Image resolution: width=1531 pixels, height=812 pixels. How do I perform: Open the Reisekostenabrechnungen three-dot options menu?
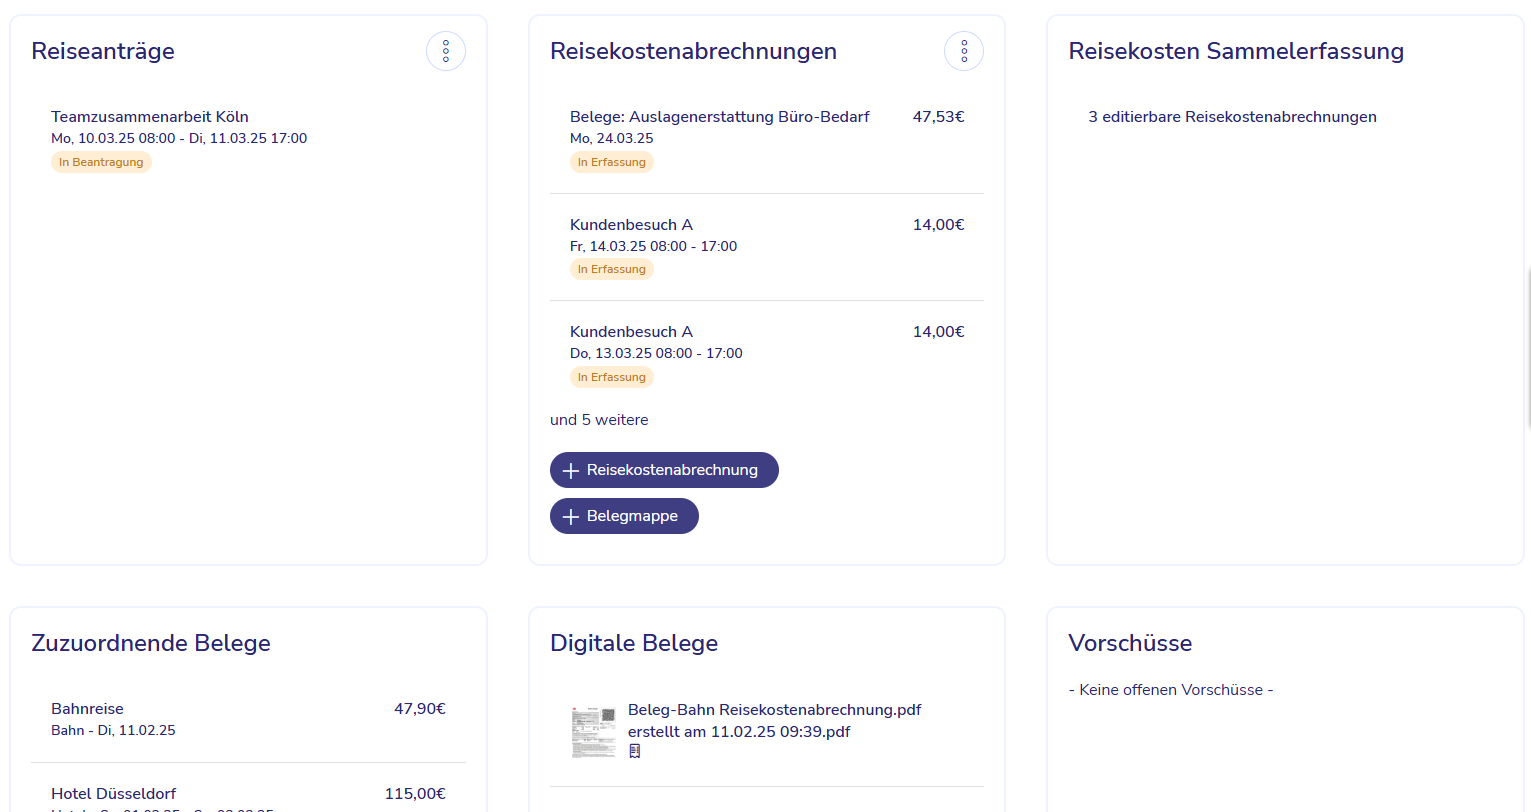tap(964, 51)
